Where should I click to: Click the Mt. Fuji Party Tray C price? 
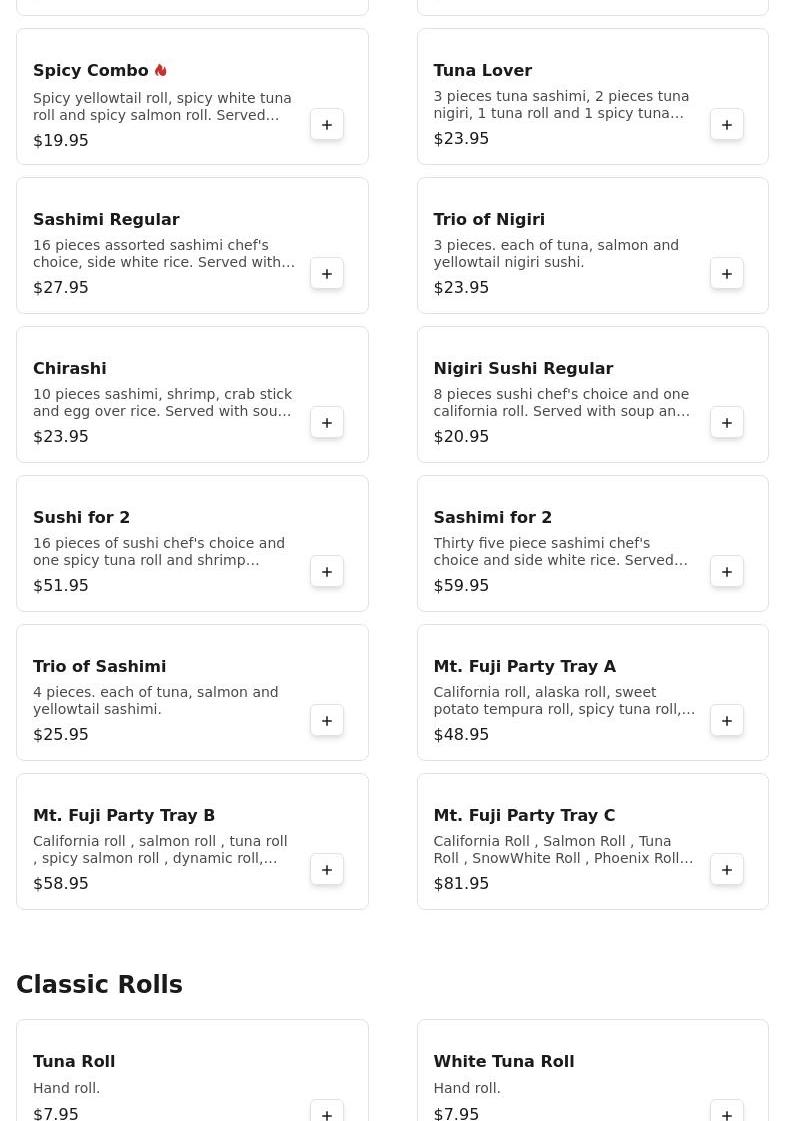click(x=461, y=884)
